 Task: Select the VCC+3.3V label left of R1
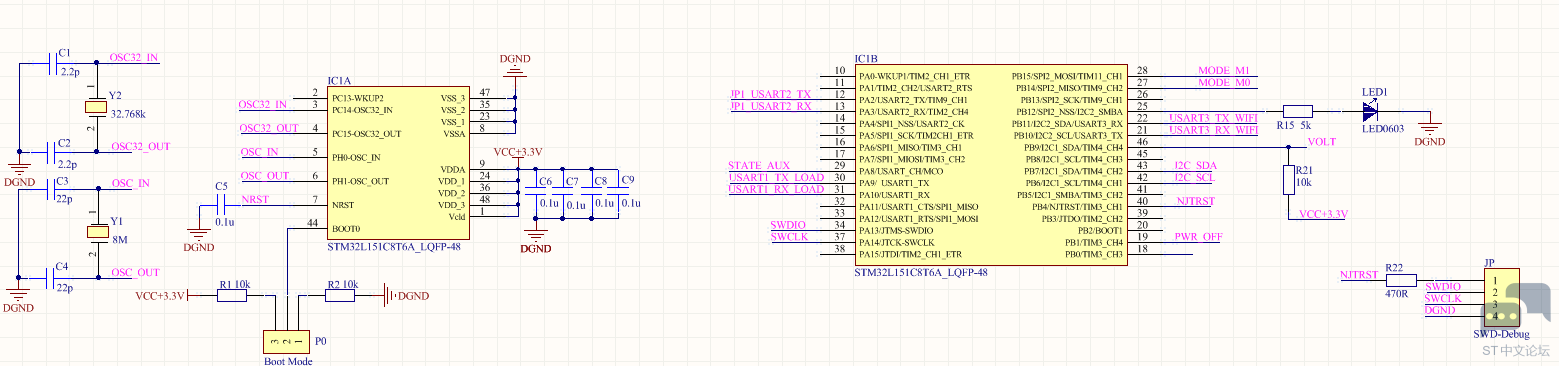point(160,296)
